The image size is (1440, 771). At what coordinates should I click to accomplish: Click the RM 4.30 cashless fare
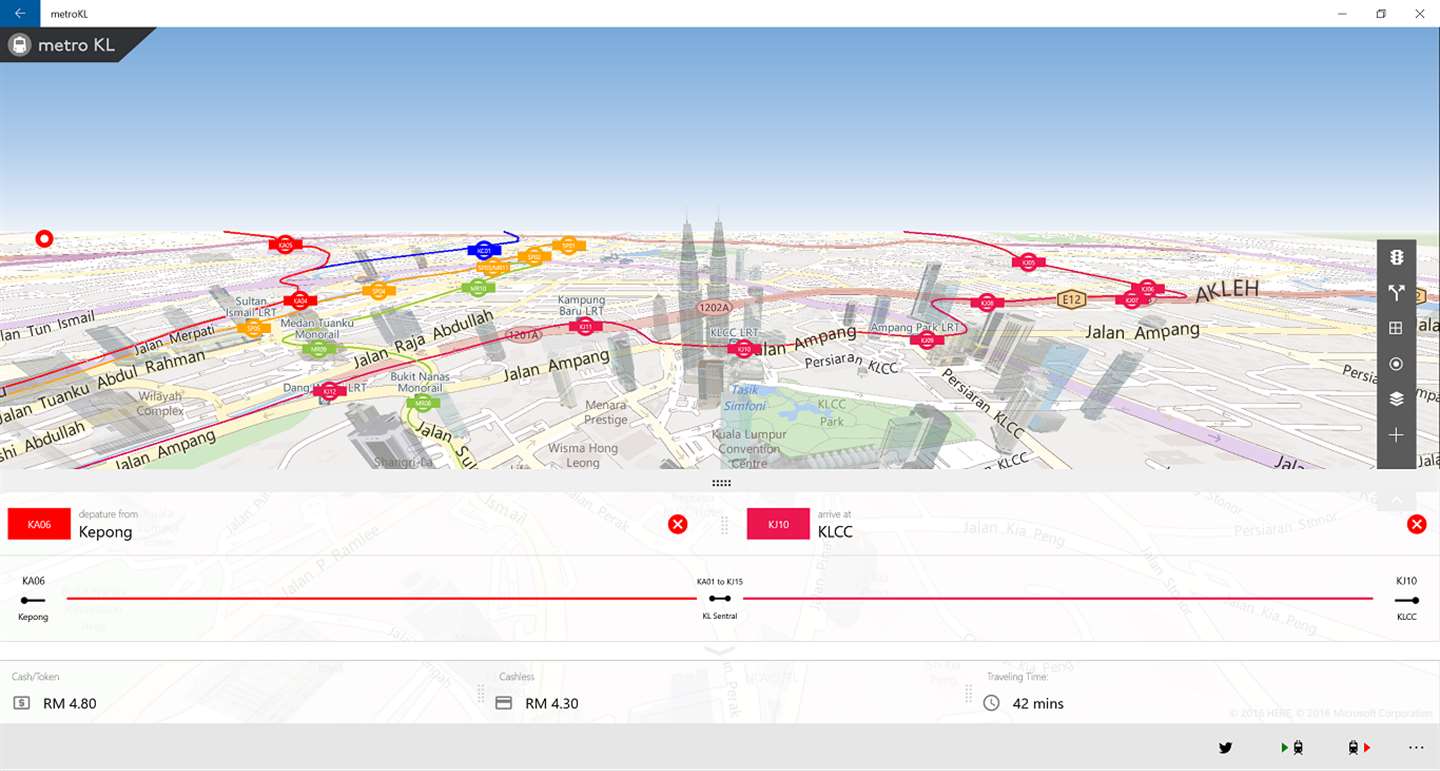(x=552, y=703)
